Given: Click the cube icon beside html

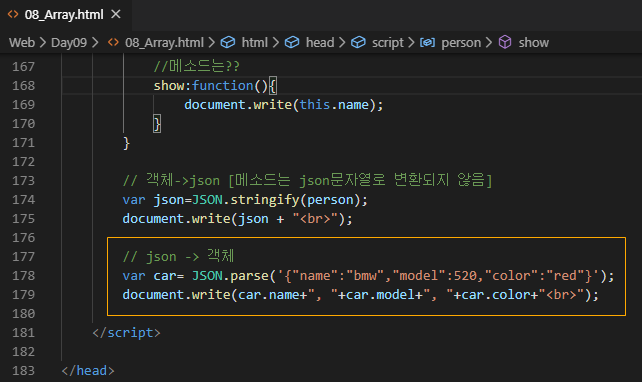Looking at the screenshot, I should point(228,43).
